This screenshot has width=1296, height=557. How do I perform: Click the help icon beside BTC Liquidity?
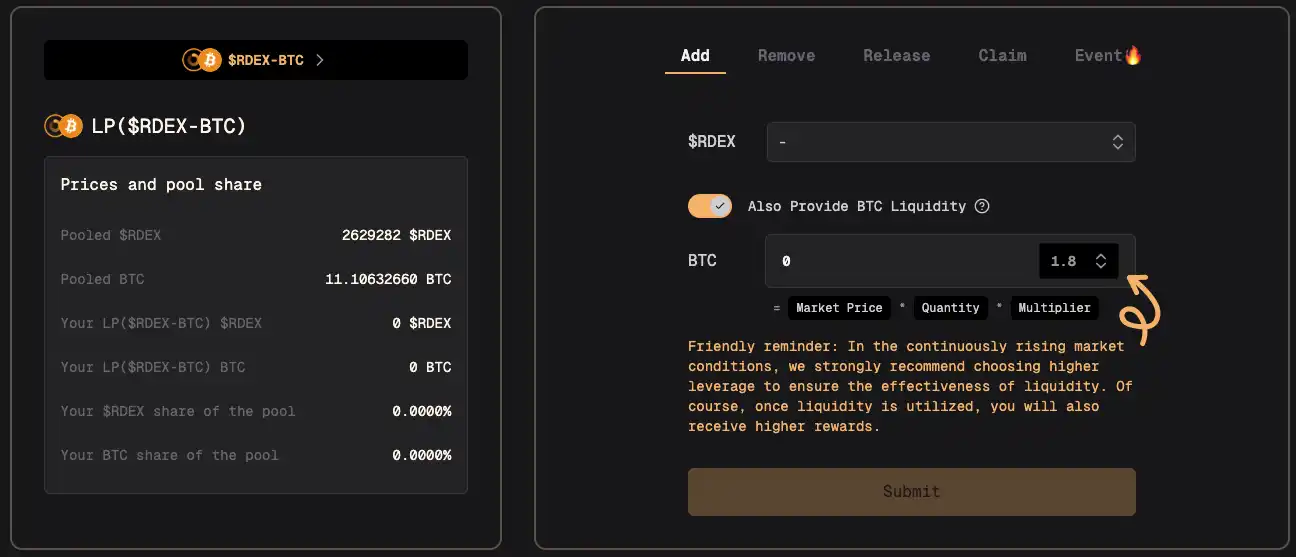click(x=982, y=206)
